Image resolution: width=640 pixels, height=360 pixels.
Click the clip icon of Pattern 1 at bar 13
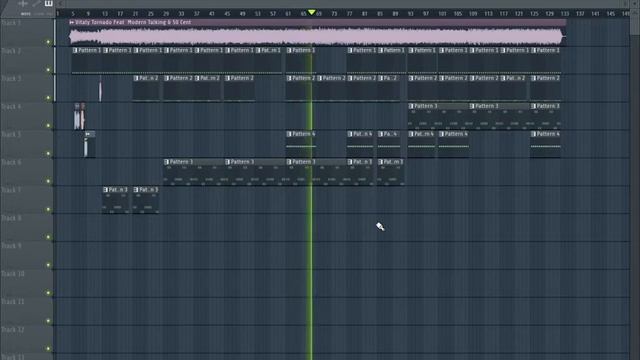pos(105,50)
